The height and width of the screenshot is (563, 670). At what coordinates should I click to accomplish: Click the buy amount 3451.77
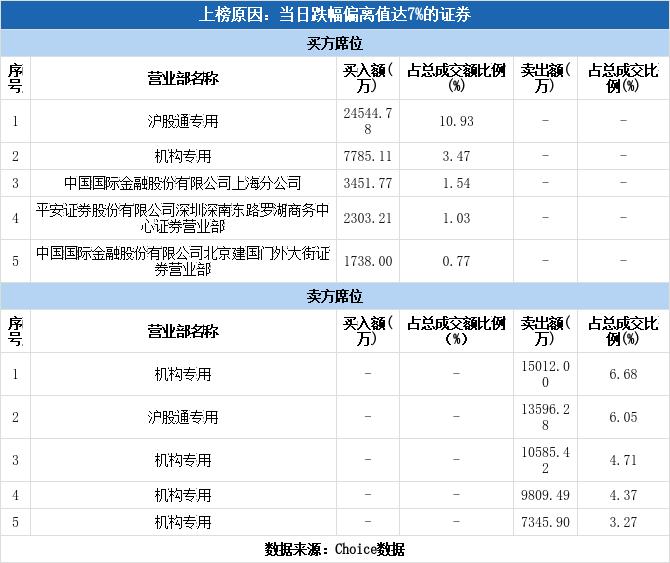tap(367, 183)
